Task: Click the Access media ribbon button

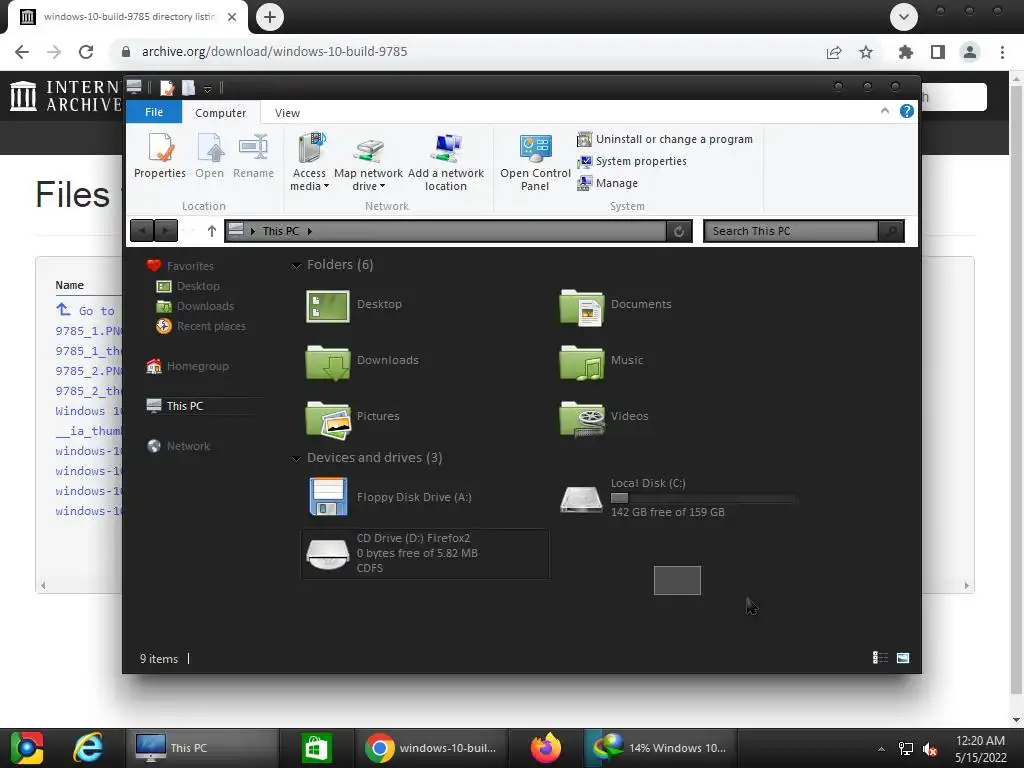Action: [310, 161]
